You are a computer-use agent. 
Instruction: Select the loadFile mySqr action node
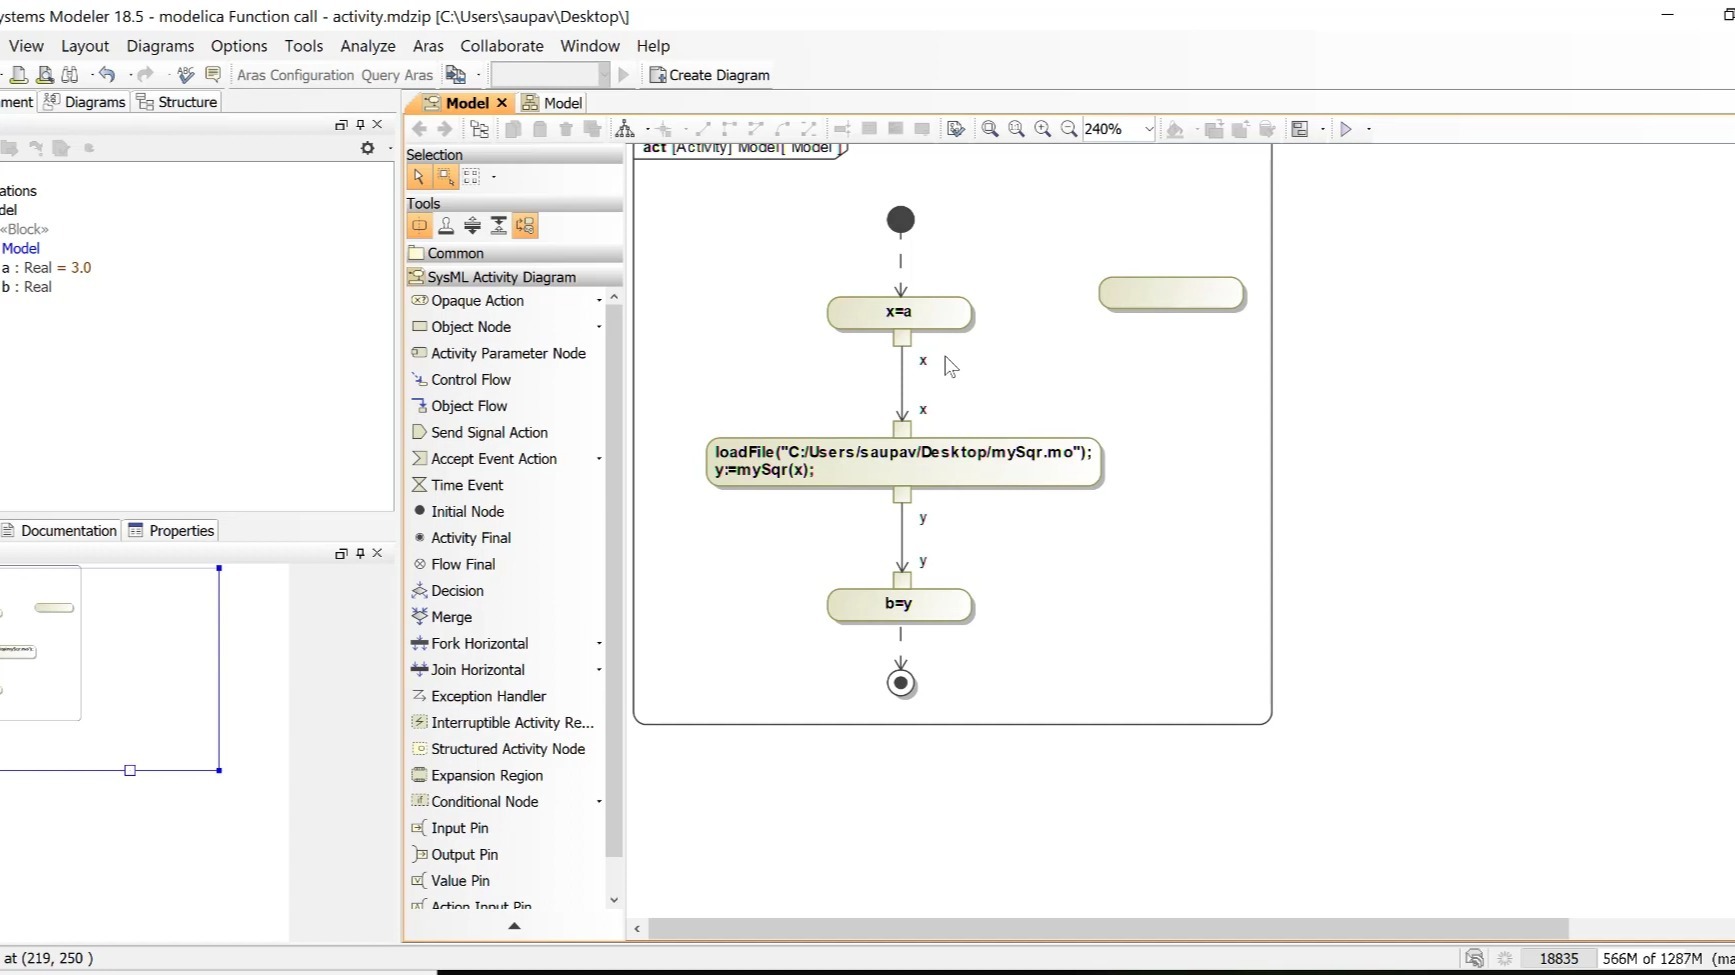[903, 462]
